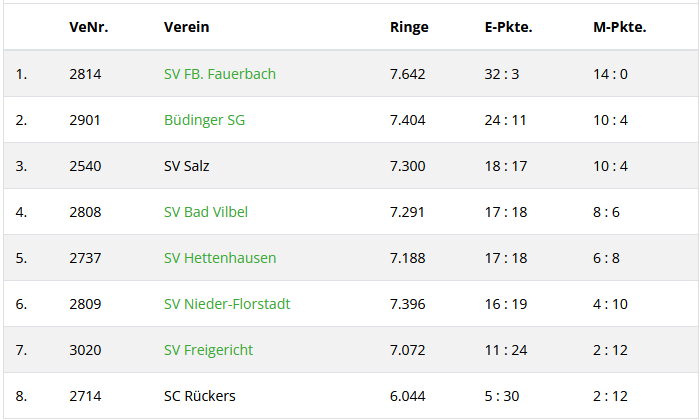
Task: Click club number 3020
Action: tap(85, 350)
